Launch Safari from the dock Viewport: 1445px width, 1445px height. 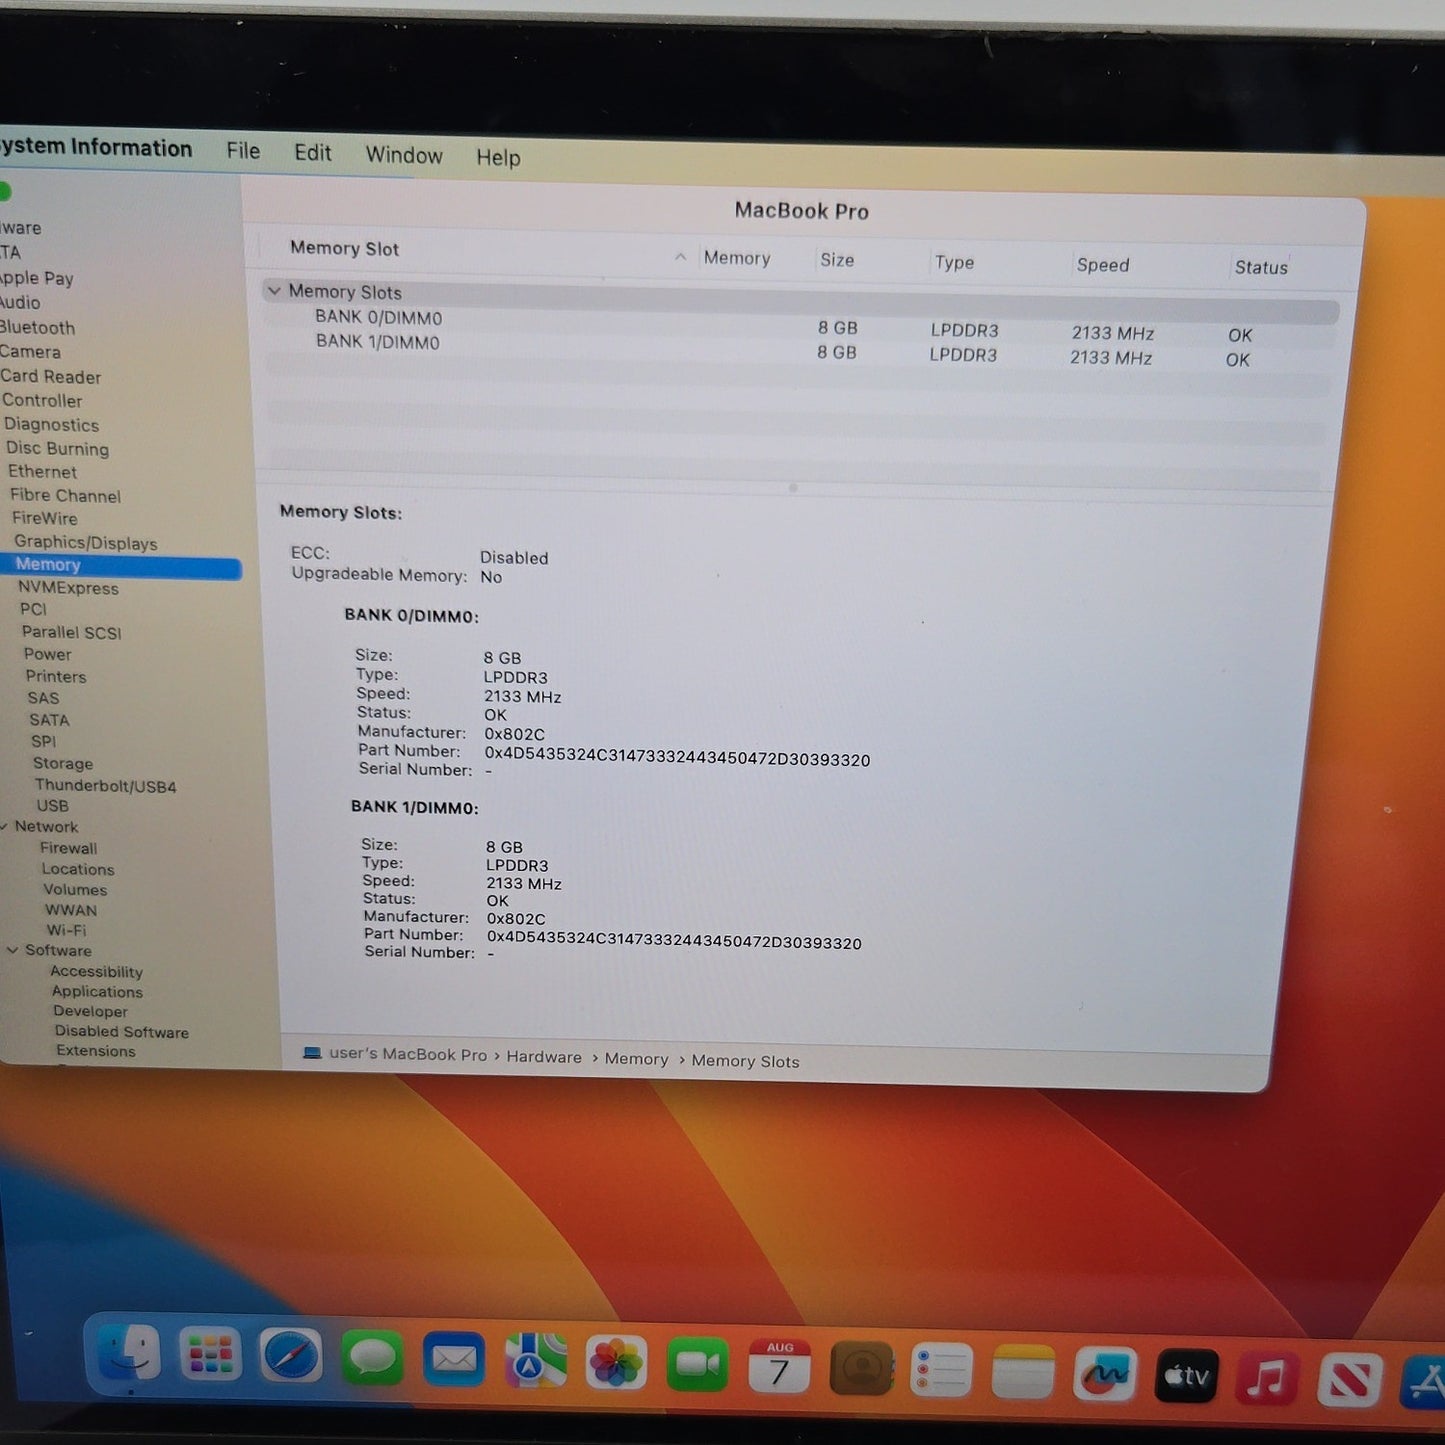tap(291, 1357)
